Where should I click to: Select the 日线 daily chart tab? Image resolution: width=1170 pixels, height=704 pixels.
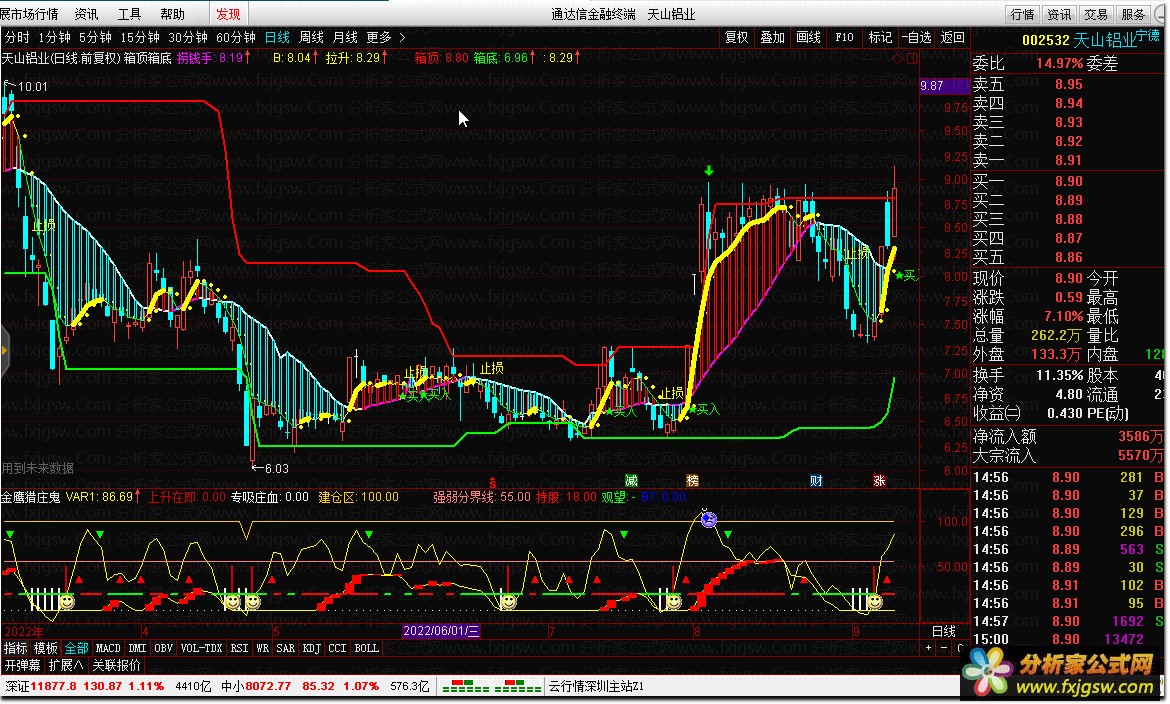point(278,37)
